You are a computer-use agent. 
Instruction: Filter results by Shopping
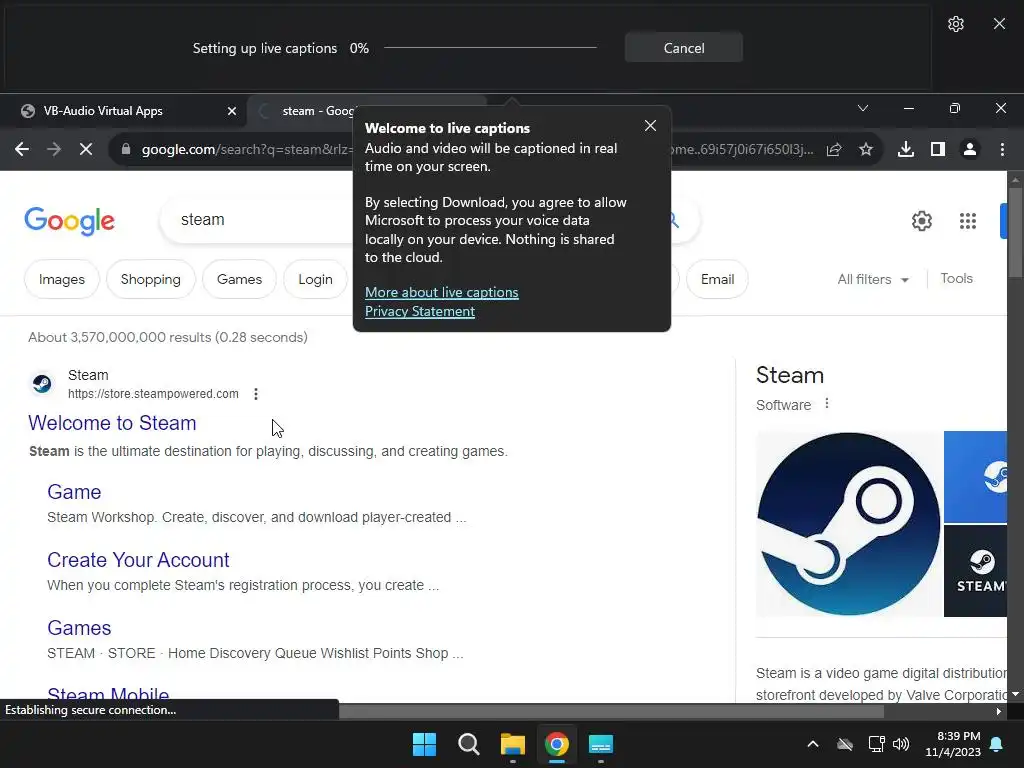tap(150, 280)
